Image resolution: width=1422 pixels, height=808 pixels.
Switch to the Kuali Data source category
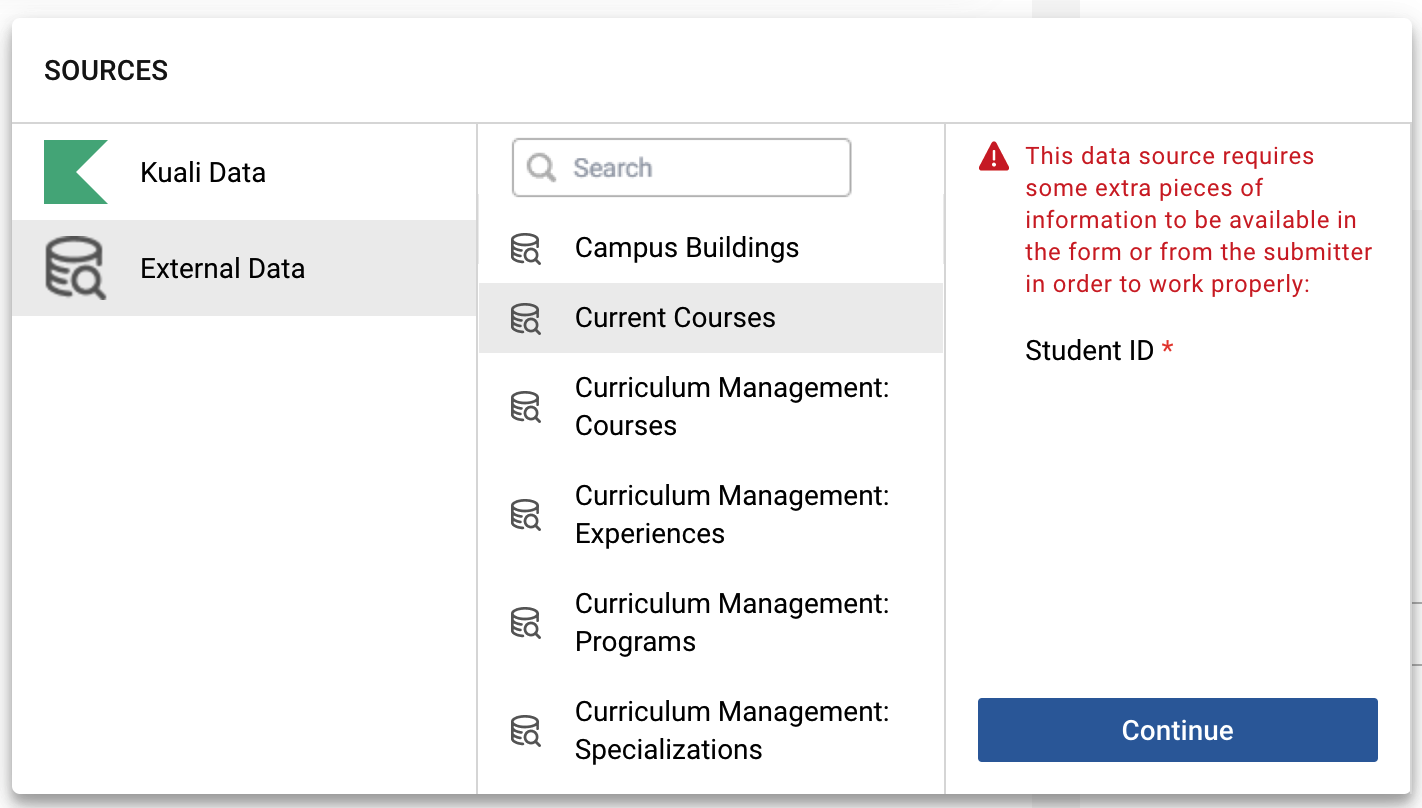click(203, 172)
